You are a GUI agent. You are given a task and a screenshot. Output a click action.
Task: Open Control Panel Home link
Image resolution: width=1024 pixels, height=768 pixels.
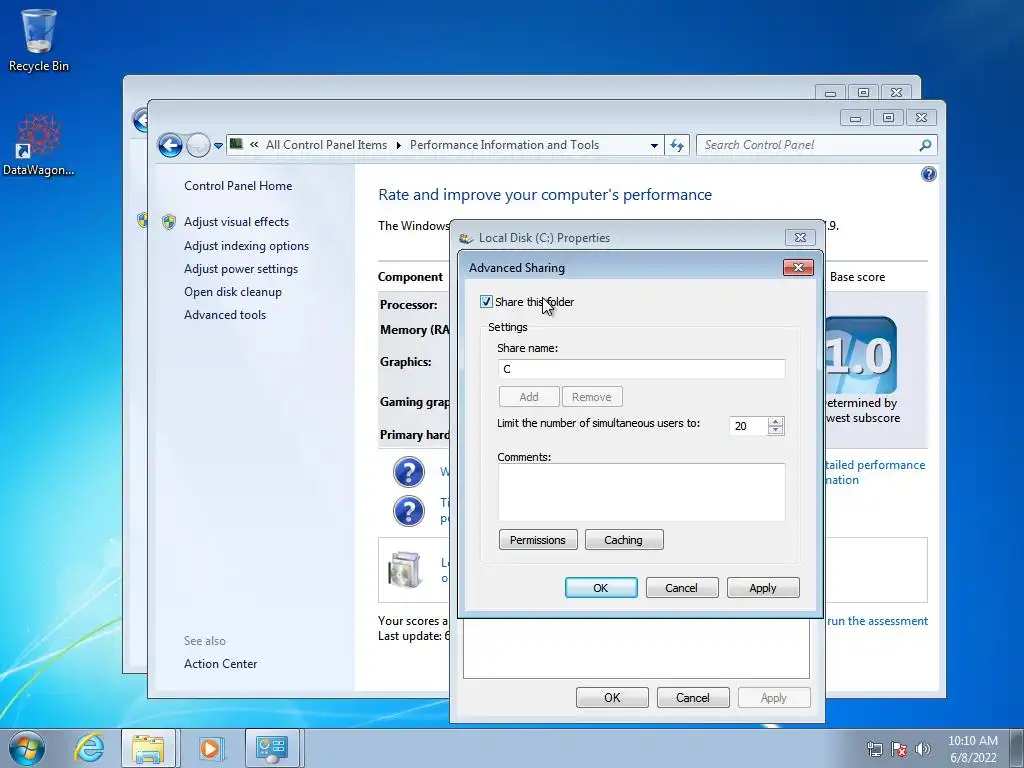coord(238,185)
